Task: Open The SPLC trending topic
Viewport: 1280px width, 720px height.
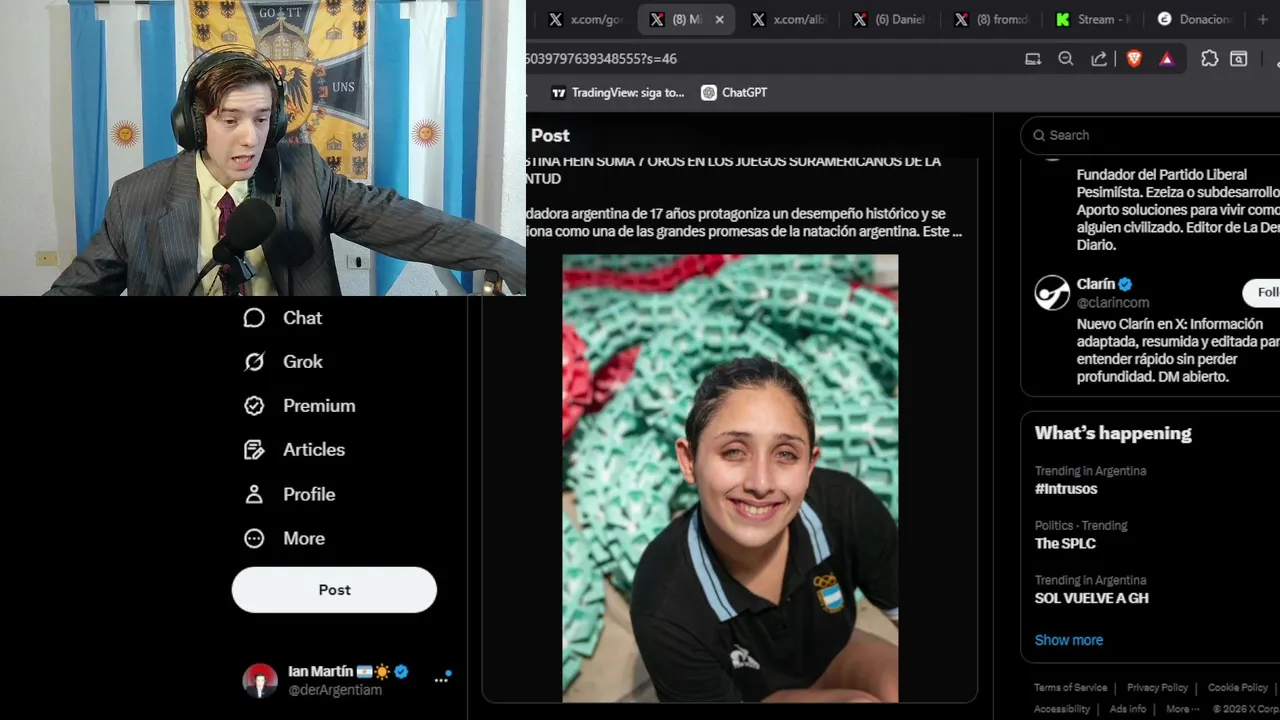Action: tap(1065, 543)
